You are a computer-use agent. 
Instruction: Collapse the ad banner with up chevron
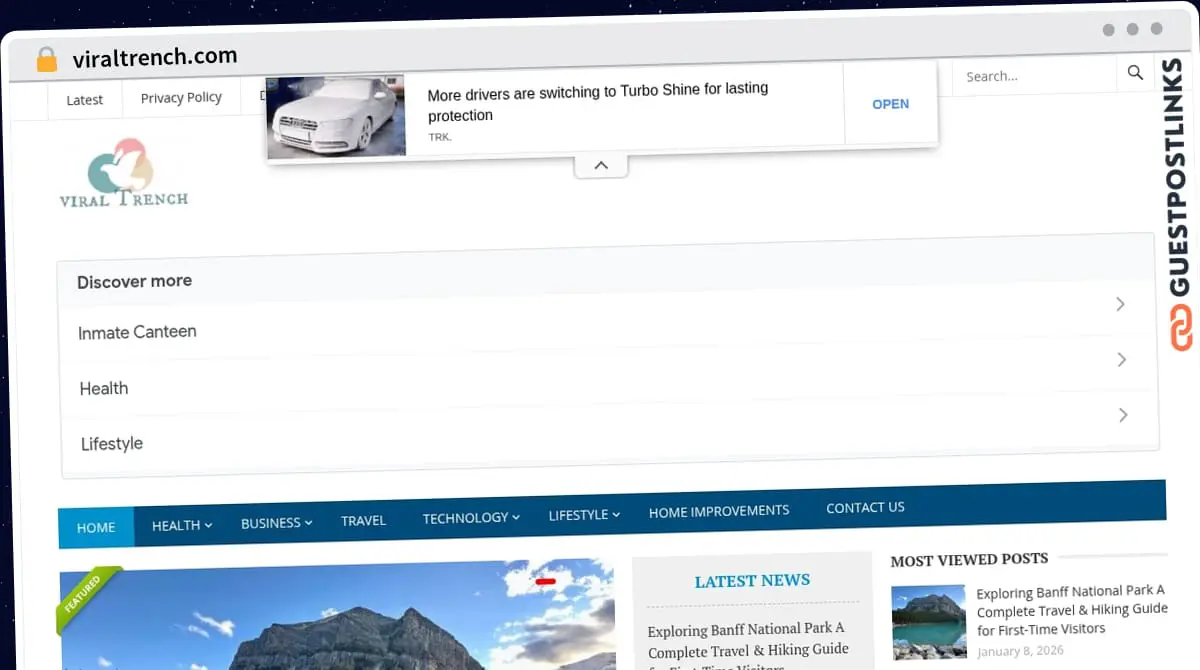(601, 165)
